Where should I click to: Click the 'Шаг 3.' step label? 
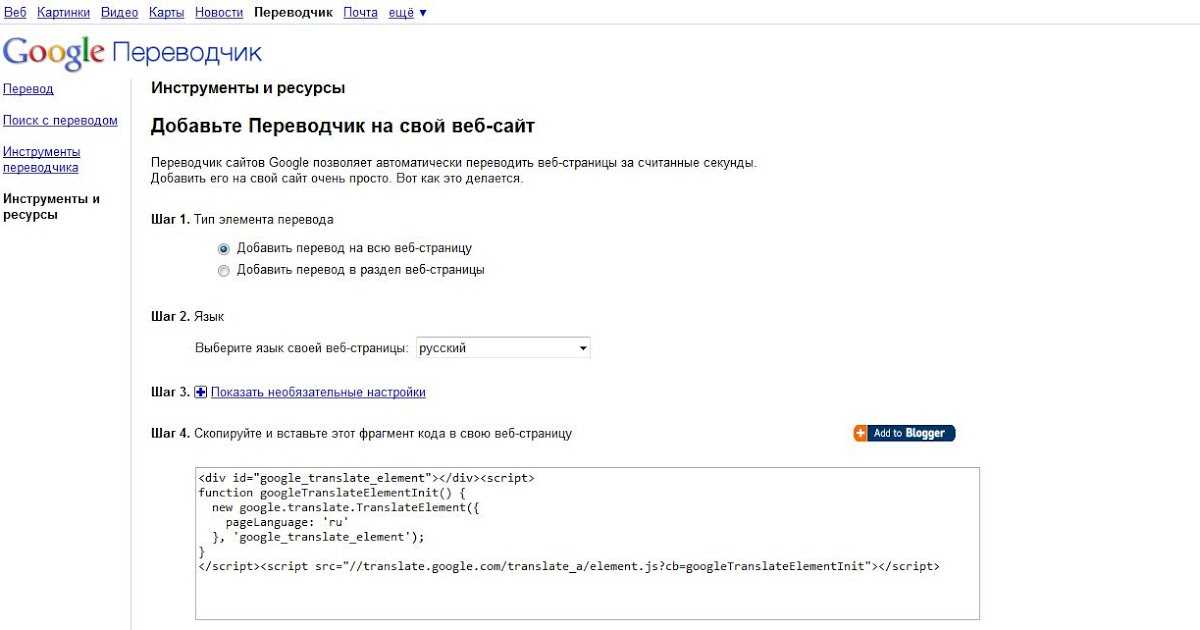pos(170,392)
